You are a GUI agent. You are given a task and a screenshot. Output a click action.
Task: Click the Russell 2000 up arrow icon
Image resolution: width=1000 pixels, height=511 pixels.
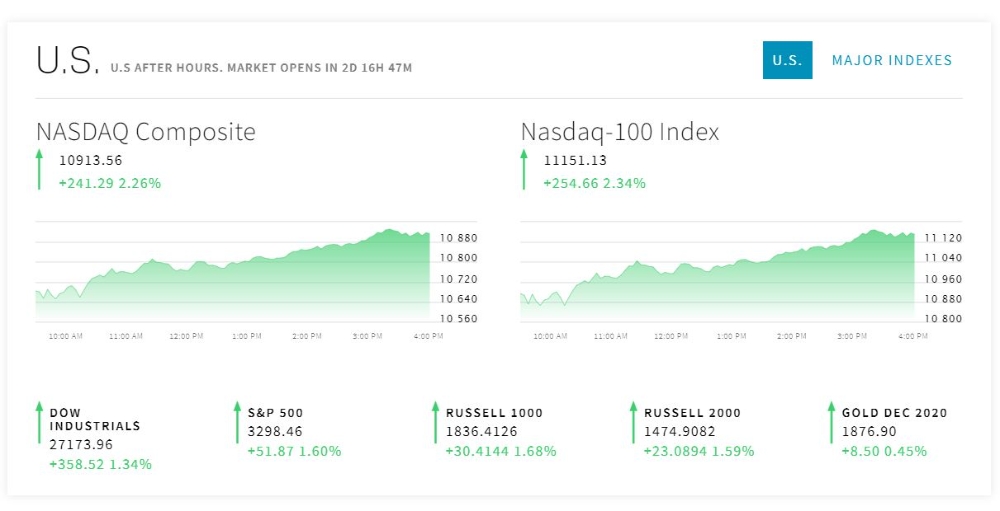point(633,422)
